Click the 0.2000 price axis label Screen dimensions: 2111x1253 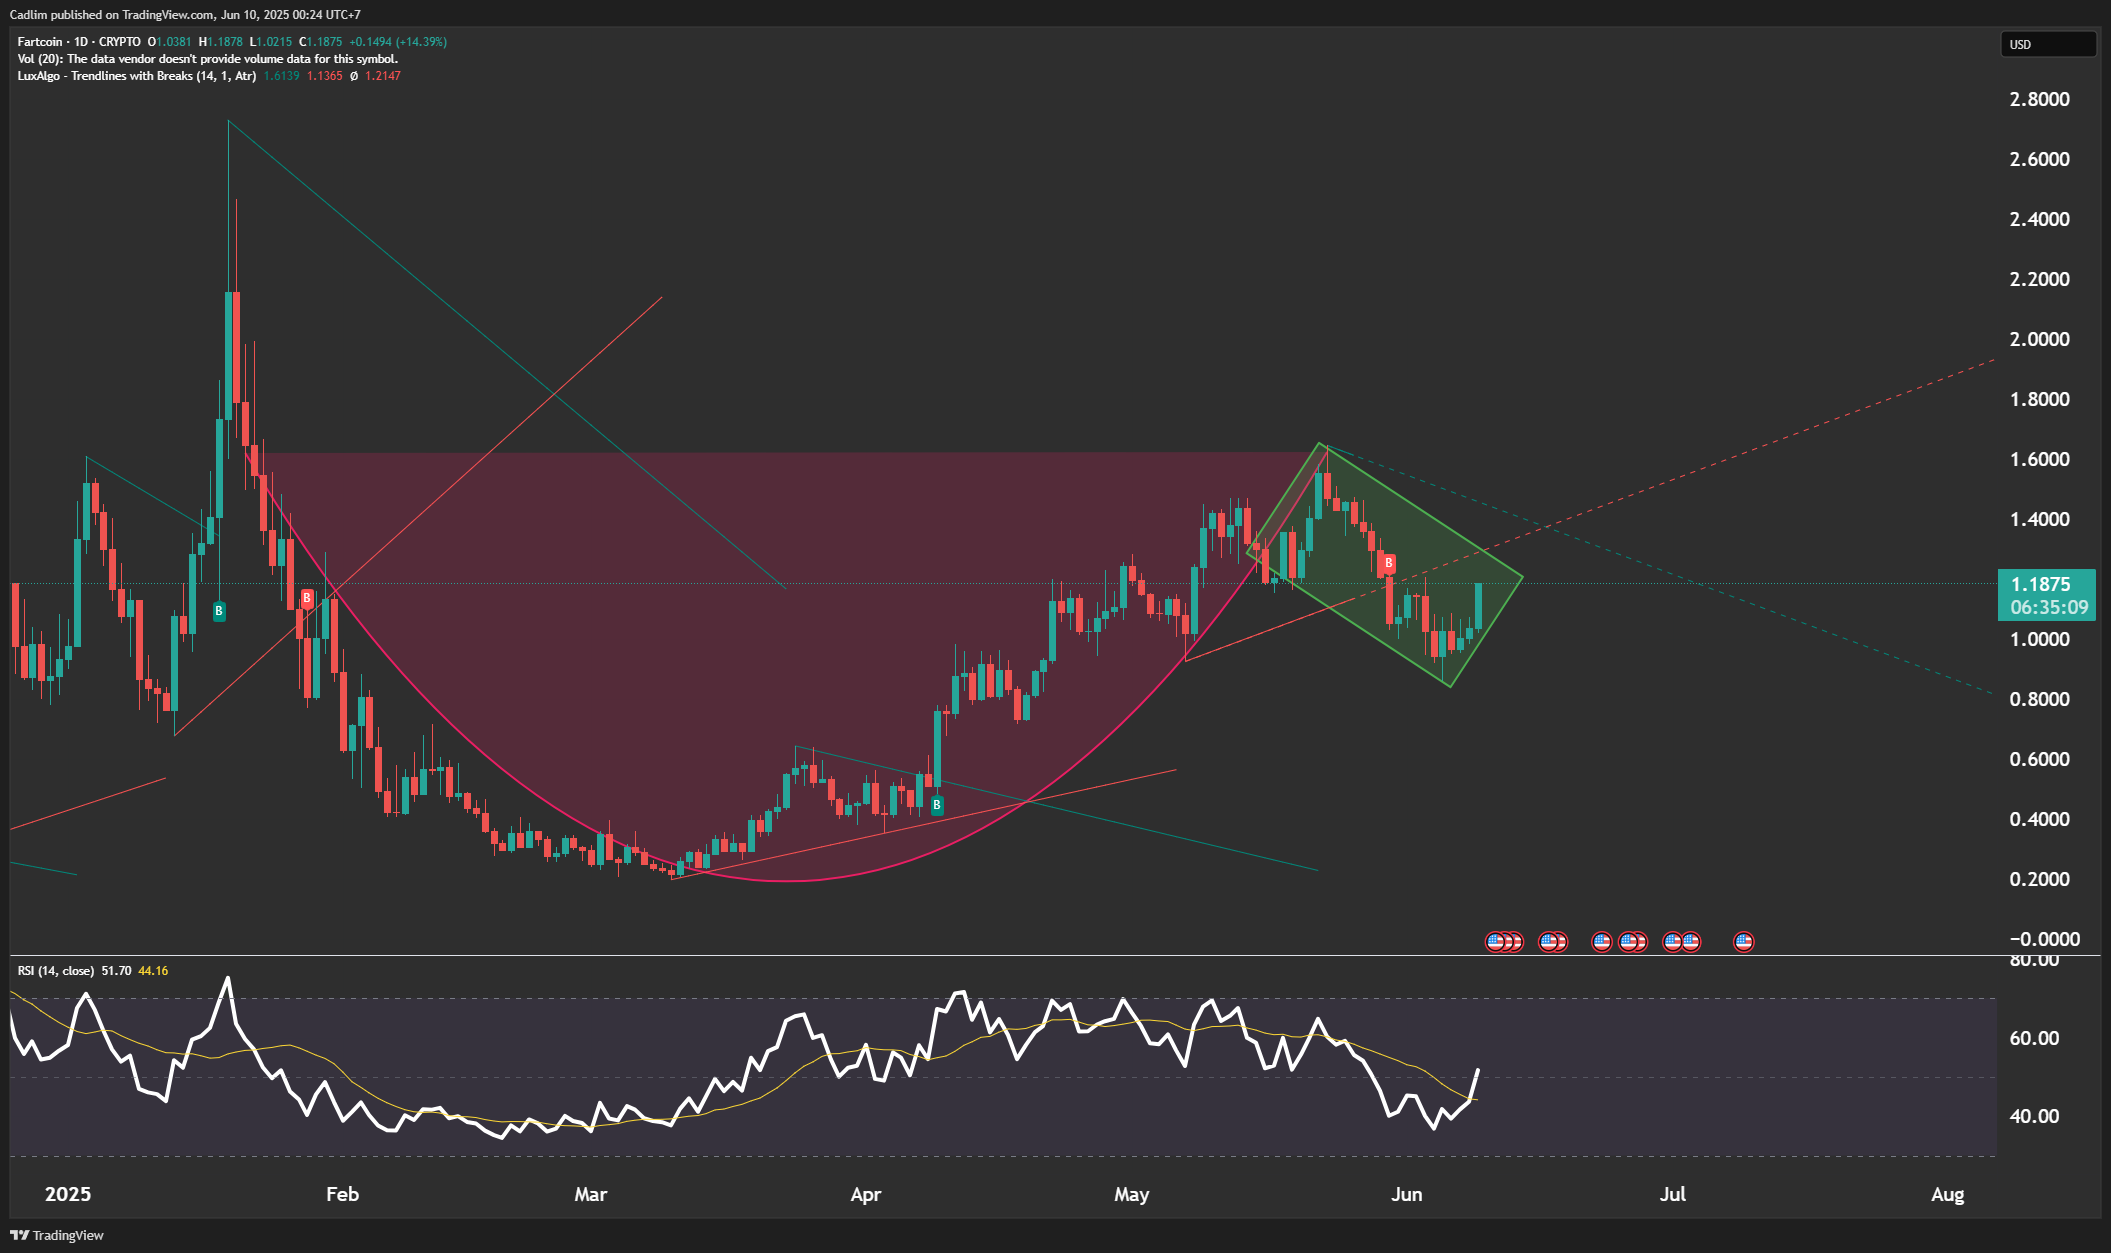coord(2040,879)
